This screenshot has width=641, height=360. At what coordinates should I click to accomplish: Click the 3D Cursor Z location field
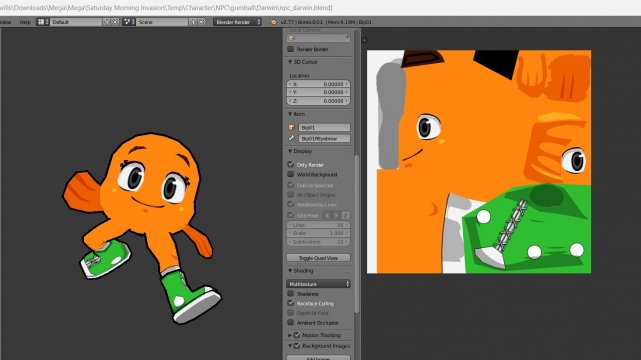coord(318,101)
